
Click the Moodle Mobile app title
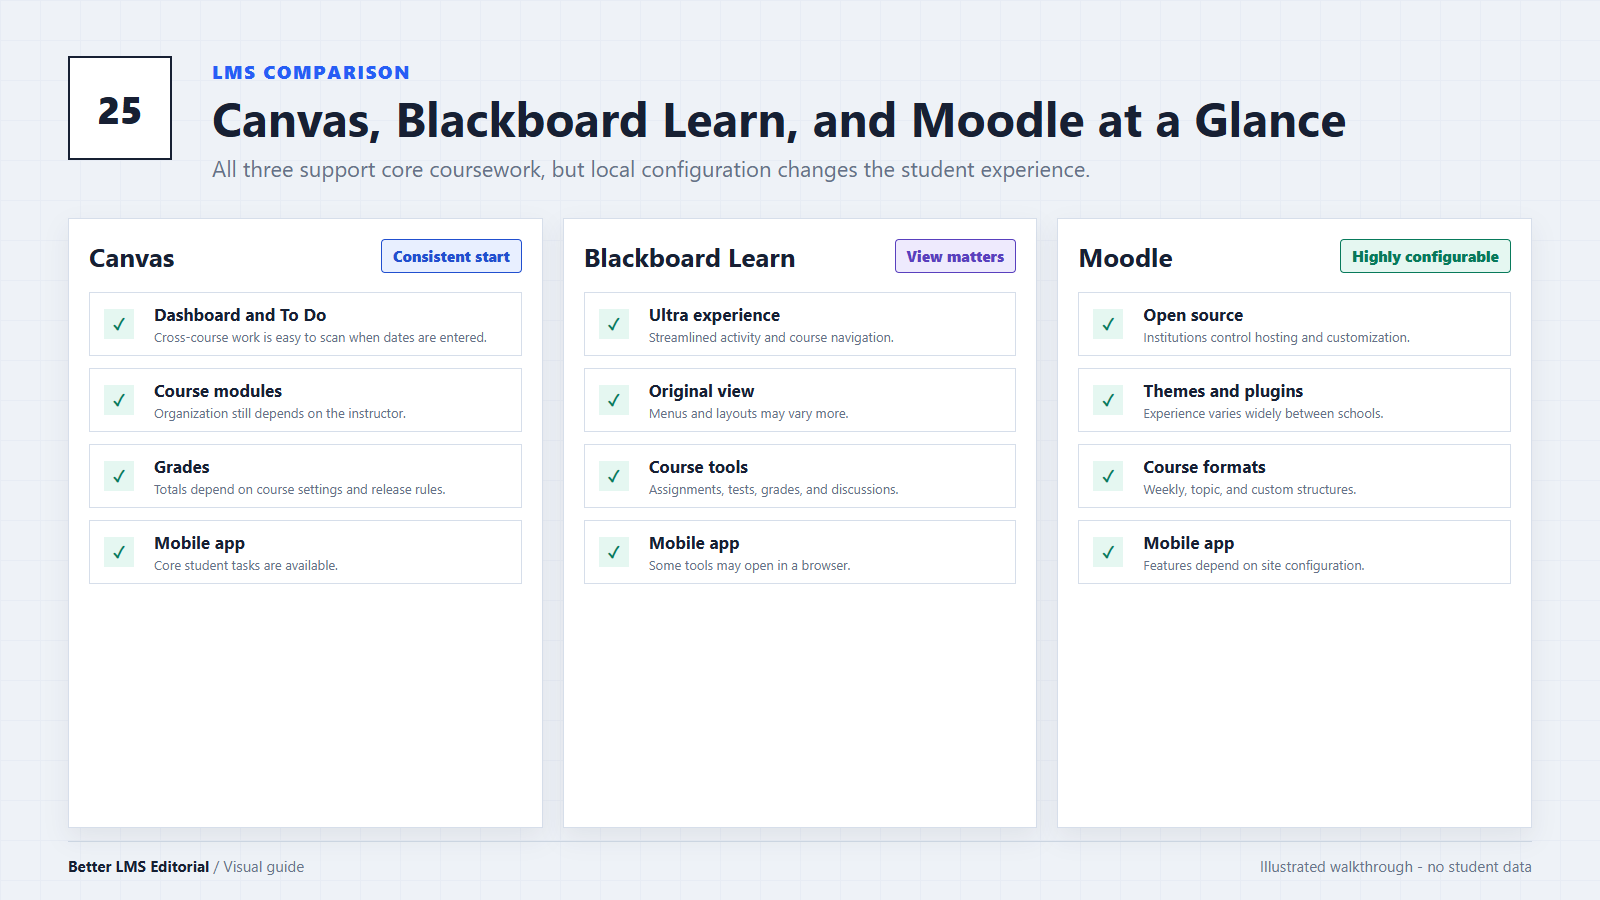click(1188, 543)
